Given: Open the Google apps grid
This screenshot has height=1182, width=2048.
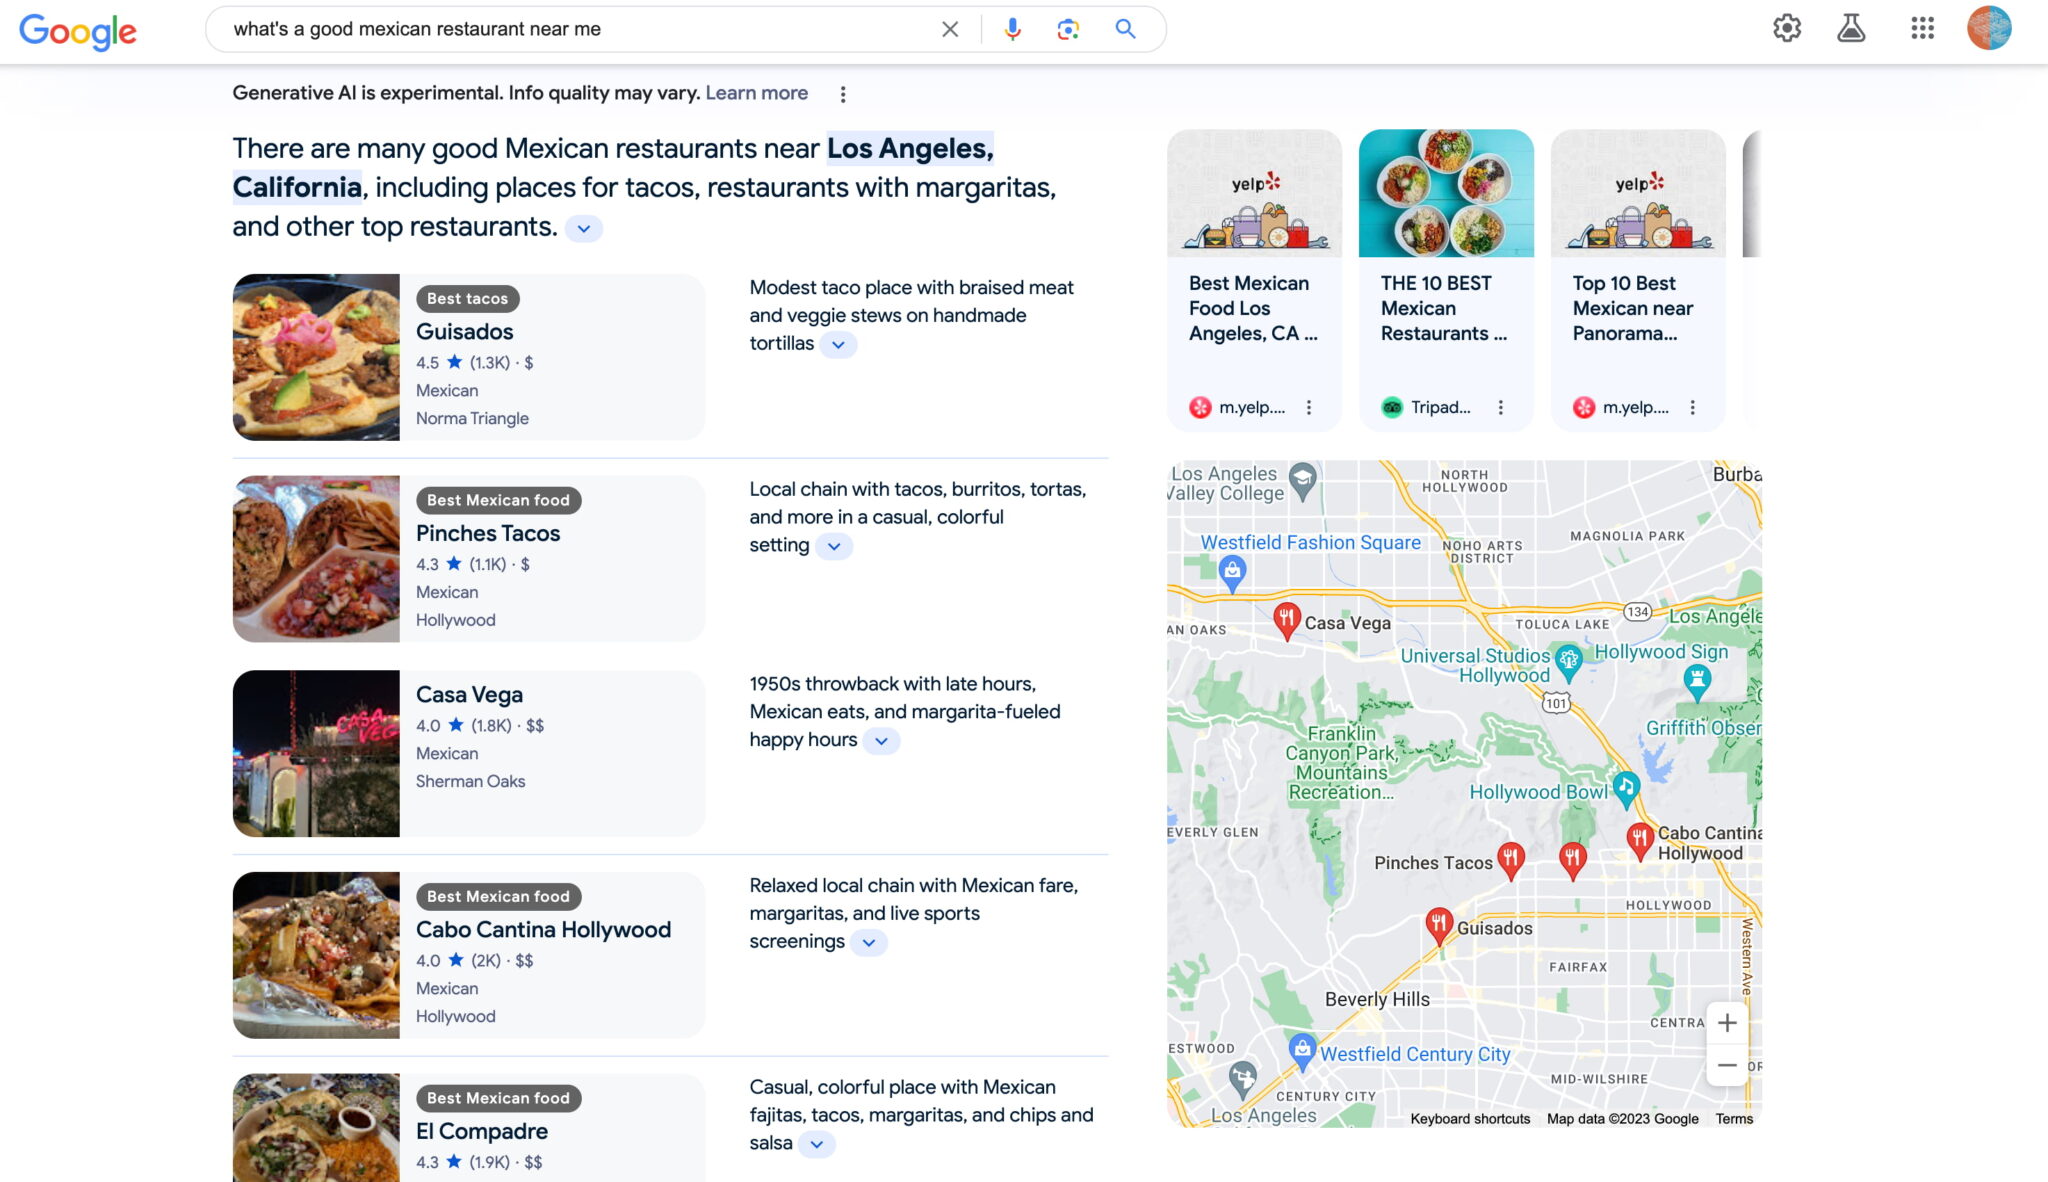Looking at the screenshot, I should (x=1922, y=29).
